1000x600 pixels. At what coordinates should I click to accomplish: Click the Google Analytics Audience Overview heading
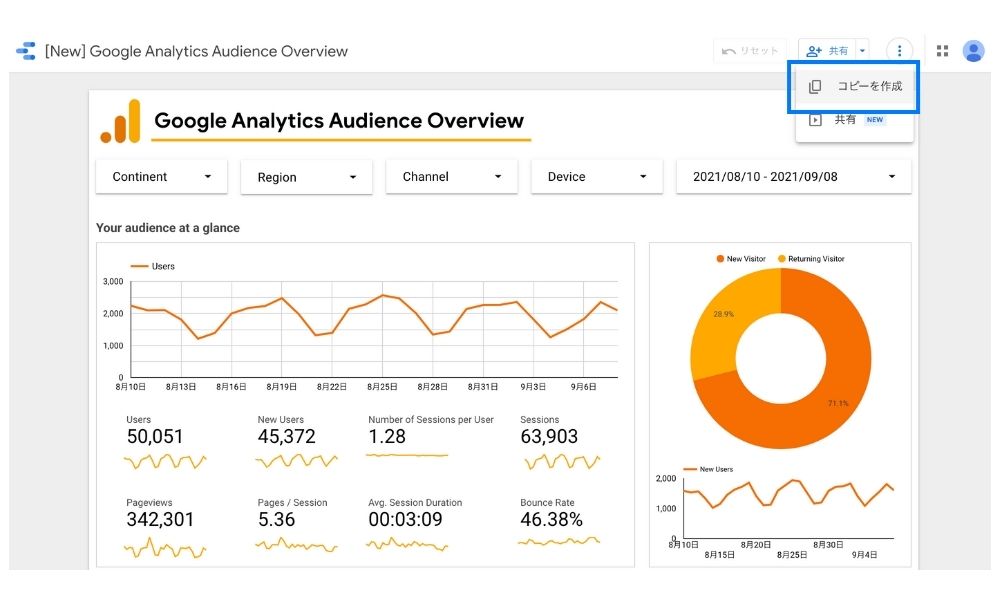tap(339, 121)
